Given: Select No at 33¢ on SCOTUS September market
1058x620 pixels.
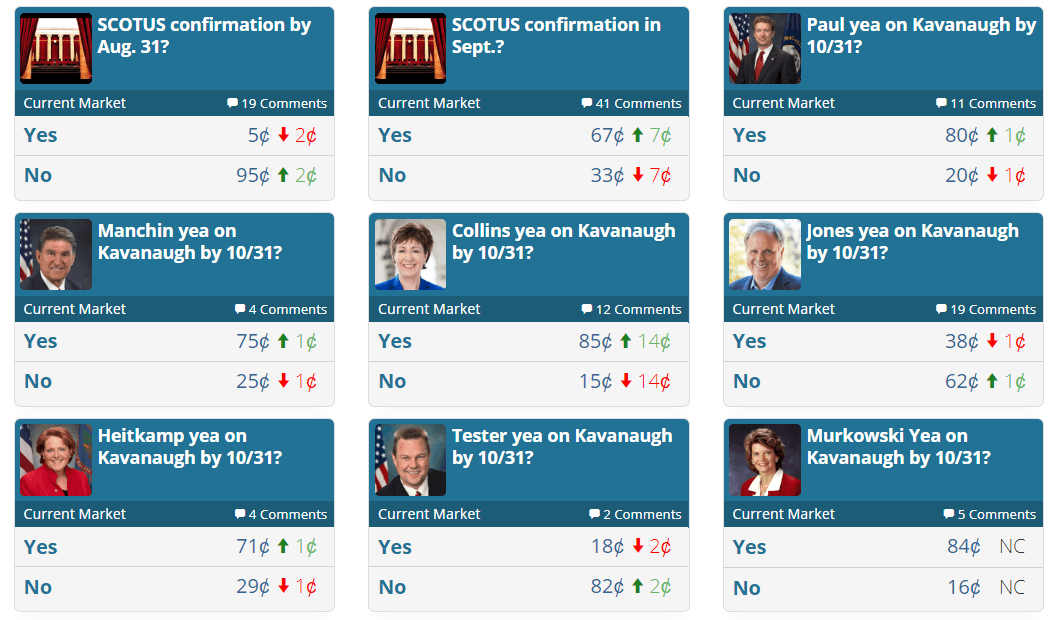Looking at the screenshot, I should (x=529, y=174).
